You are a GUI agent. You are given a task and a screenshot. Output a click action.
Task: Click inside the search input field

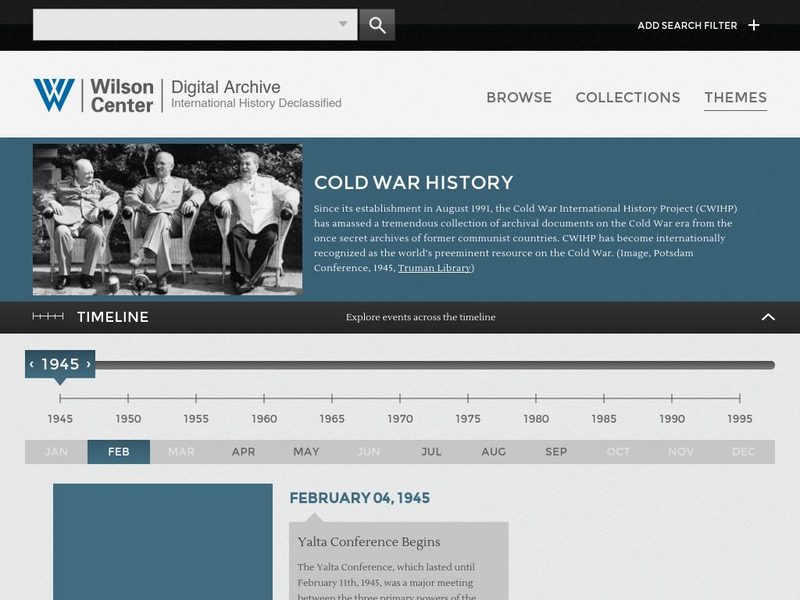(195, 24)
